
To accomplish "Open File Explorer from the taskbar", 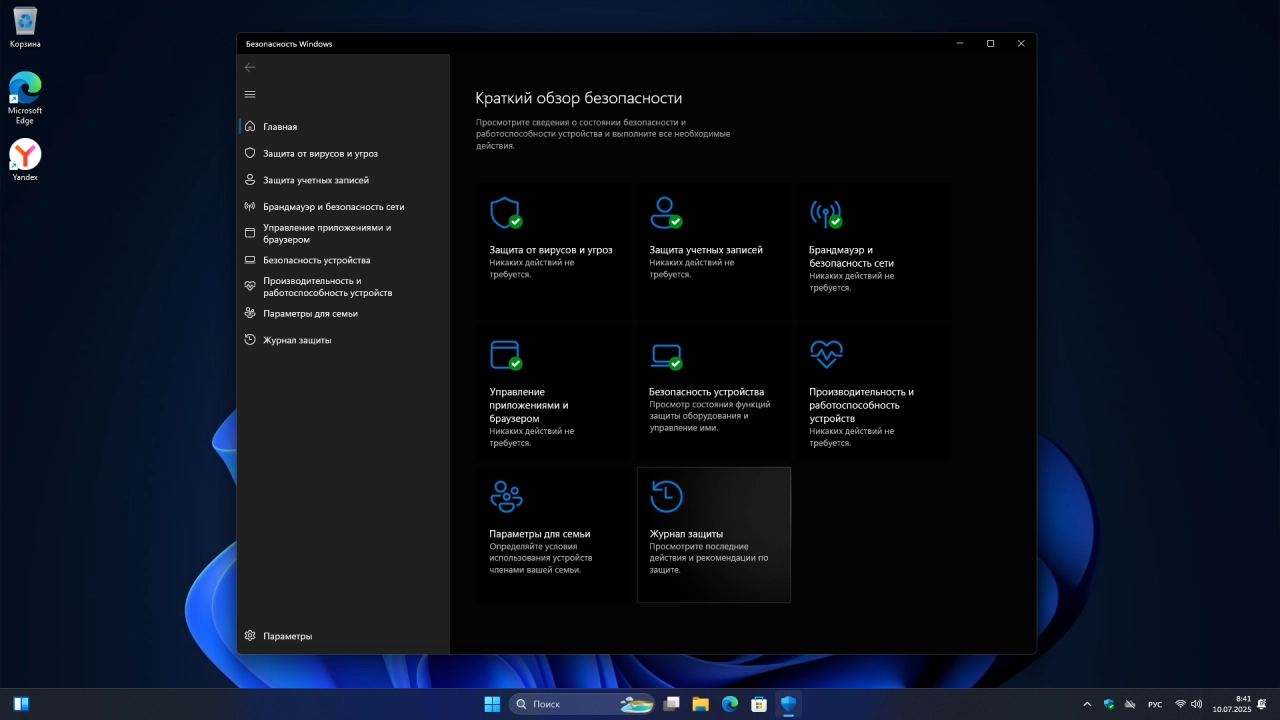I will coord(701,704).
